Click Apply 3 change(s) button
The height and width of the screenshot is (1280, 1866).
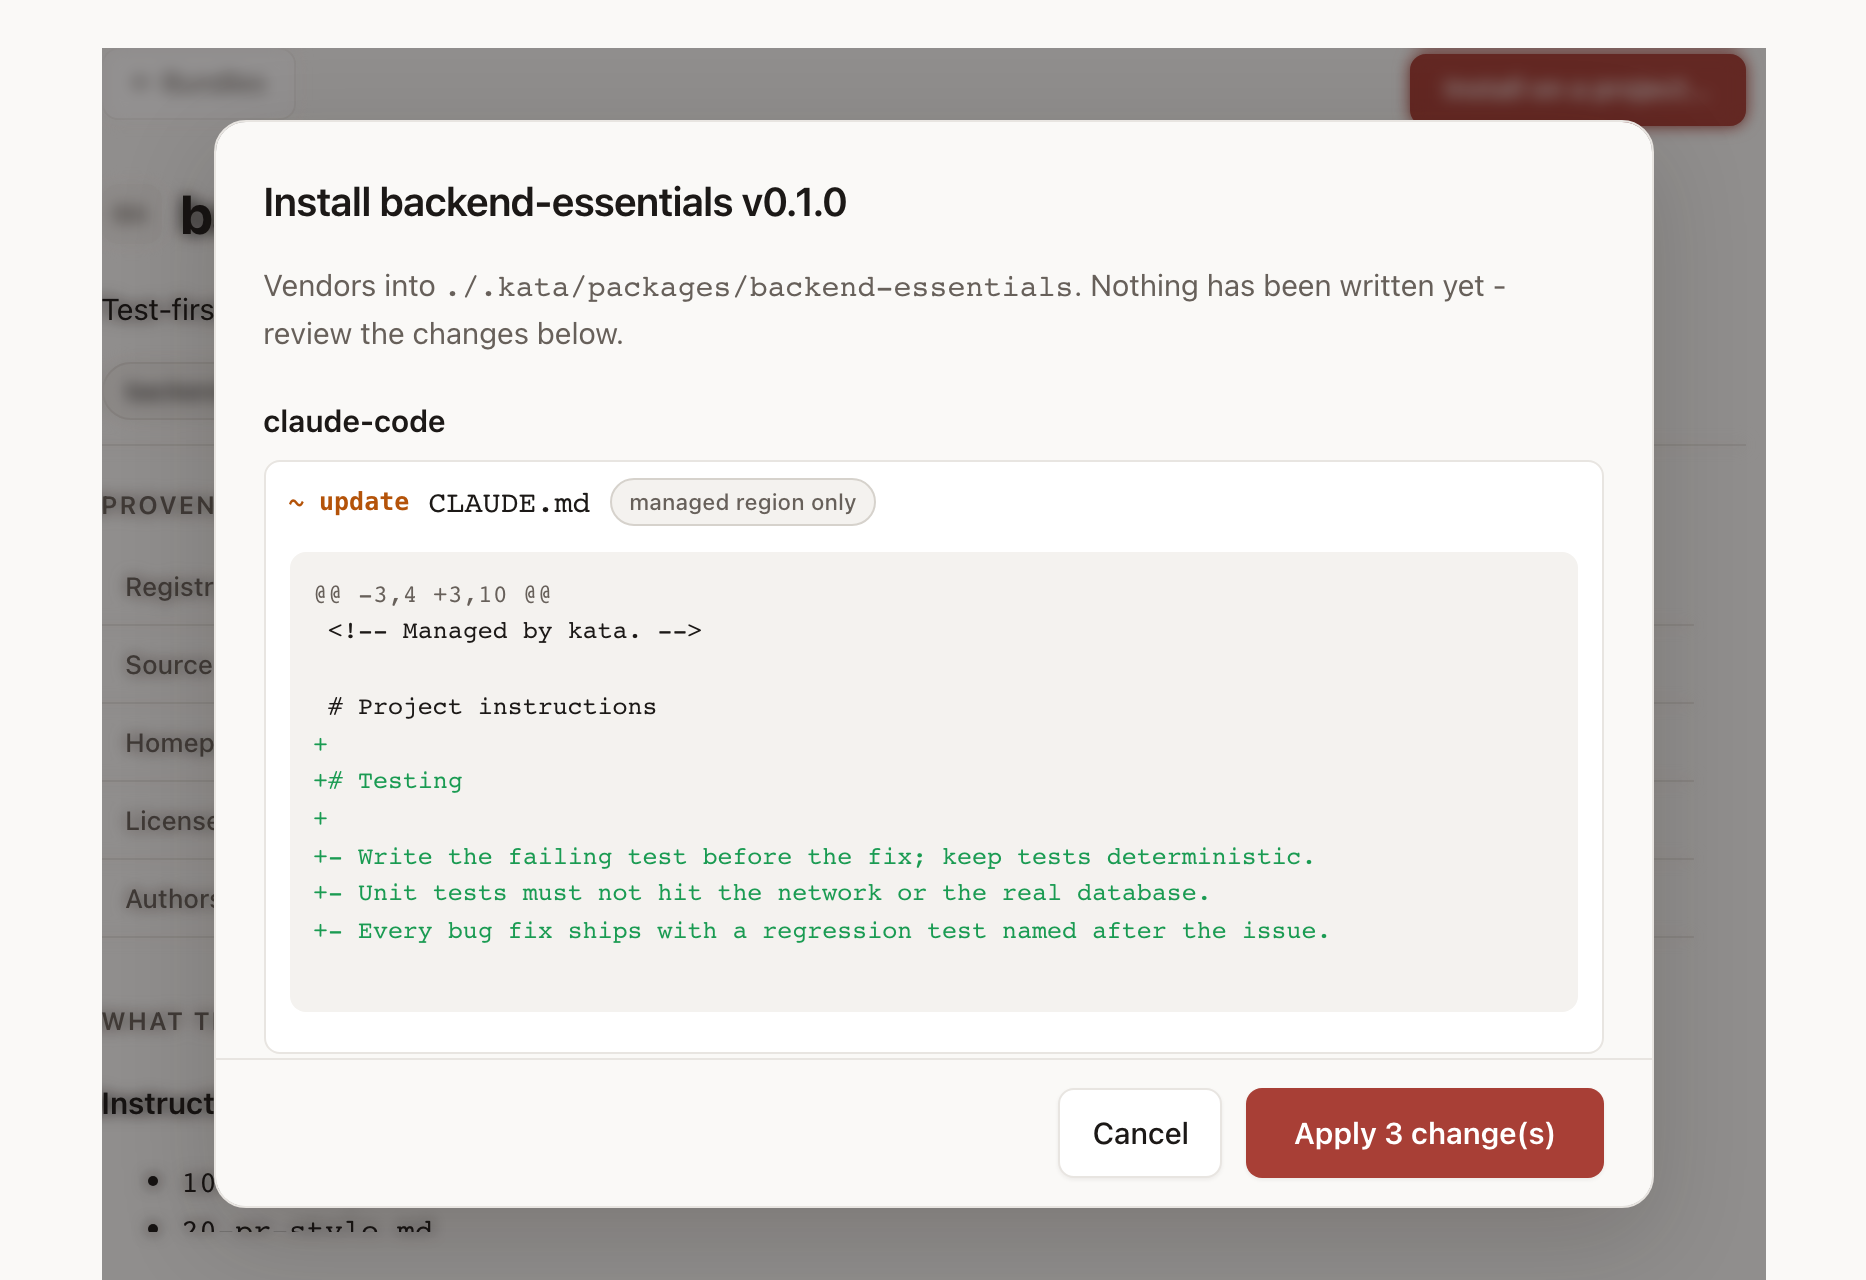coord(1424,1133)
